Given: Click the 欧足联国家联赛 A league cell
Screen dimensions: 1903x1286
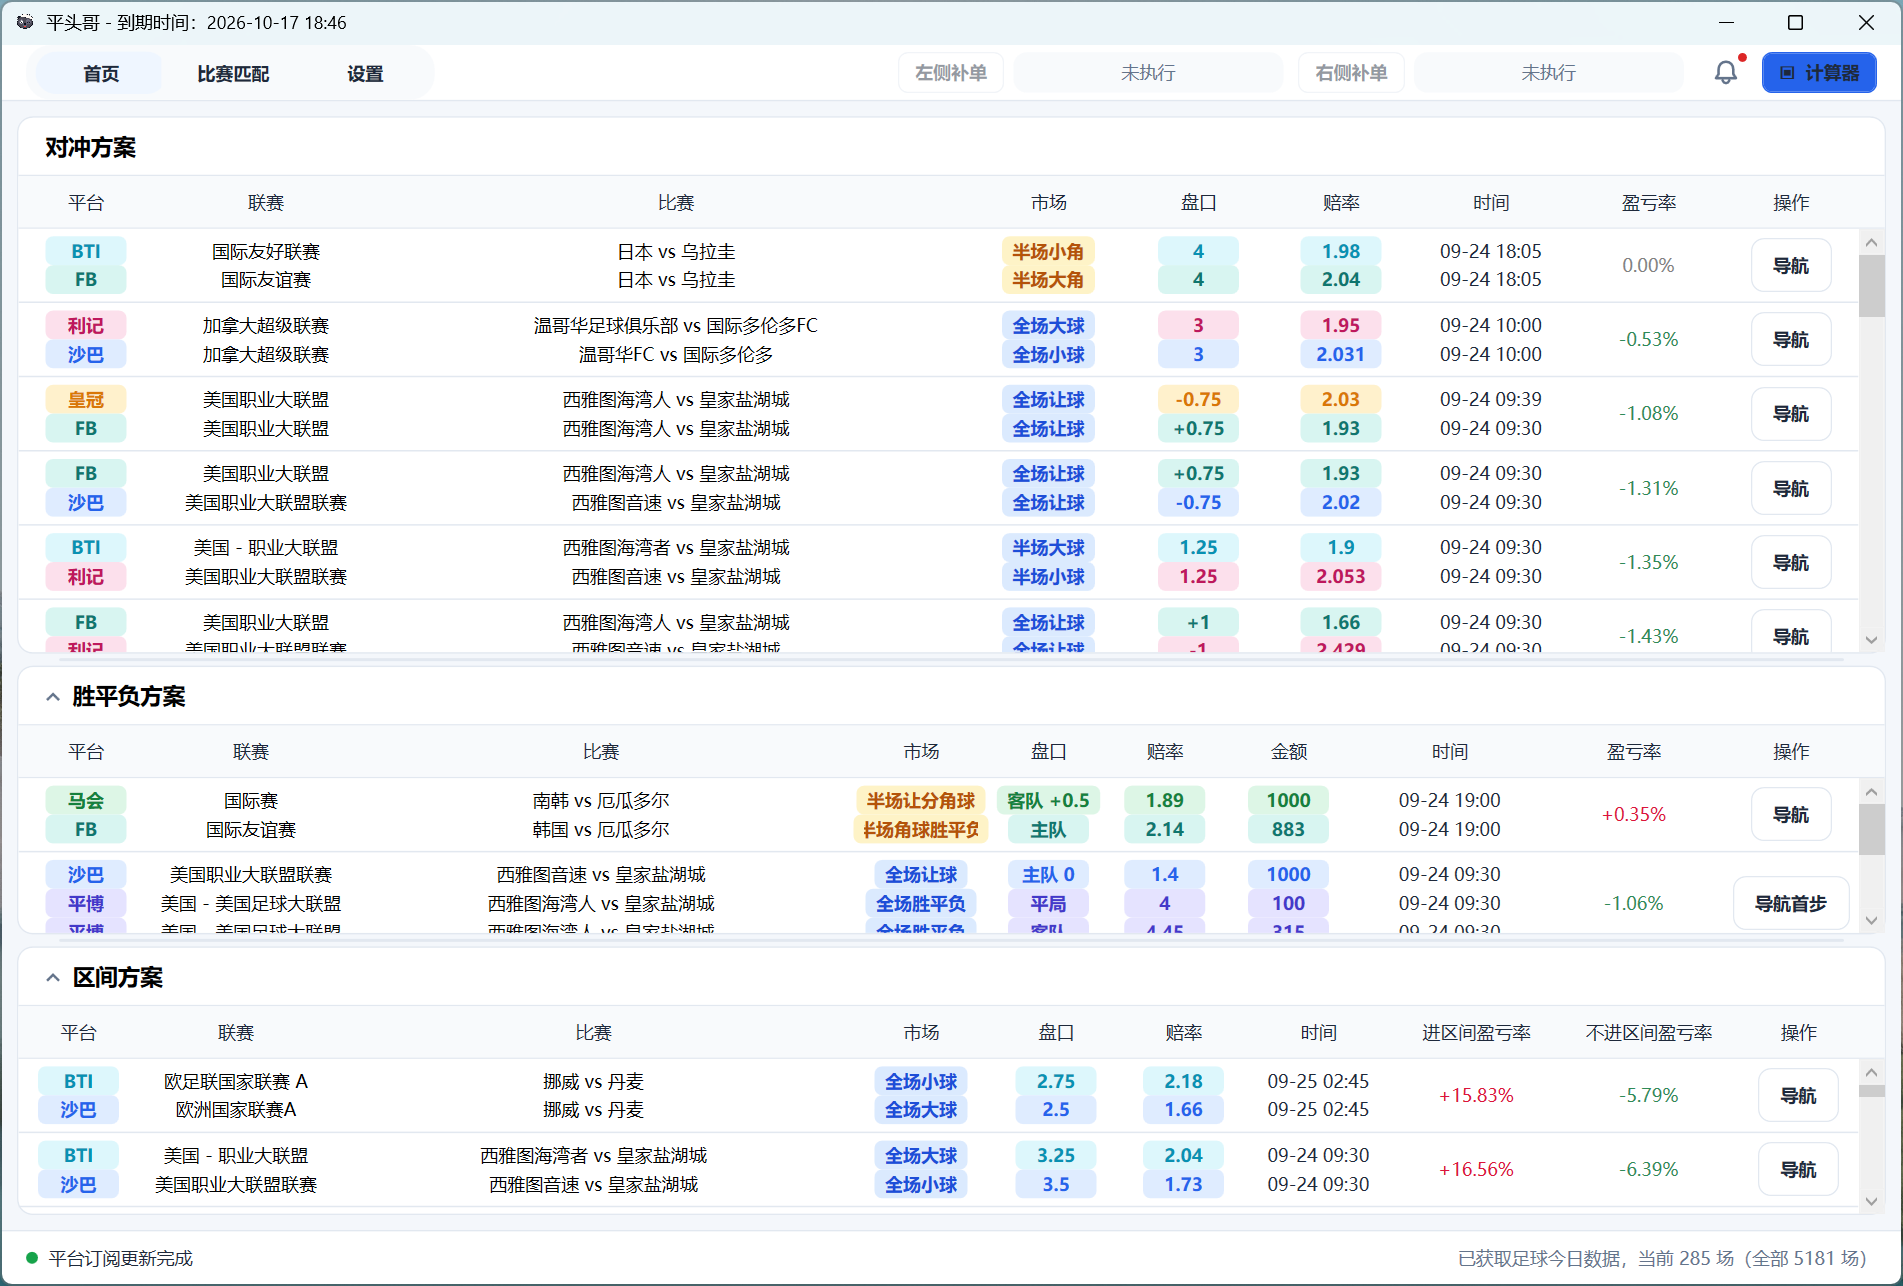Looking at the screenshot, I should click(x=236, y=1082).
